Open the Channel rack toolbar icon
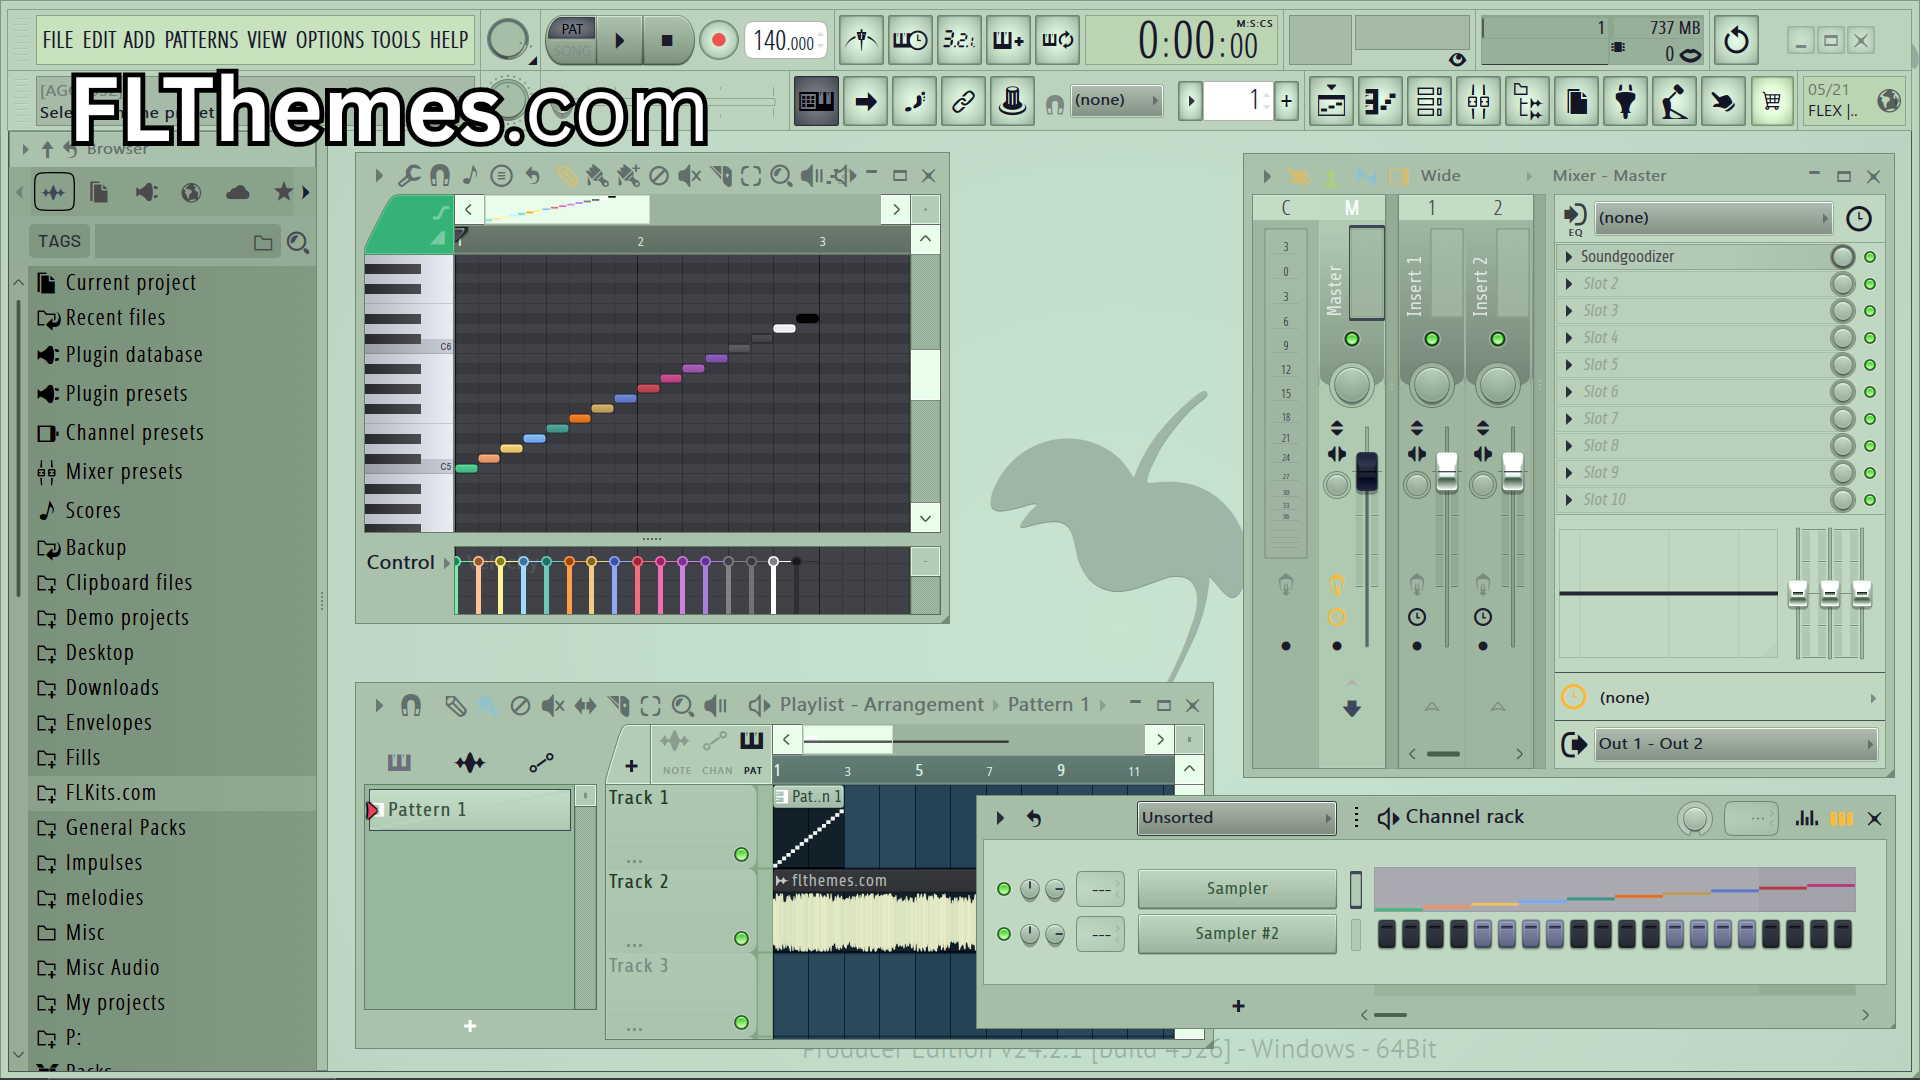Image resolution: width=1920 pixels, height=1080 pixels. 1429,101
